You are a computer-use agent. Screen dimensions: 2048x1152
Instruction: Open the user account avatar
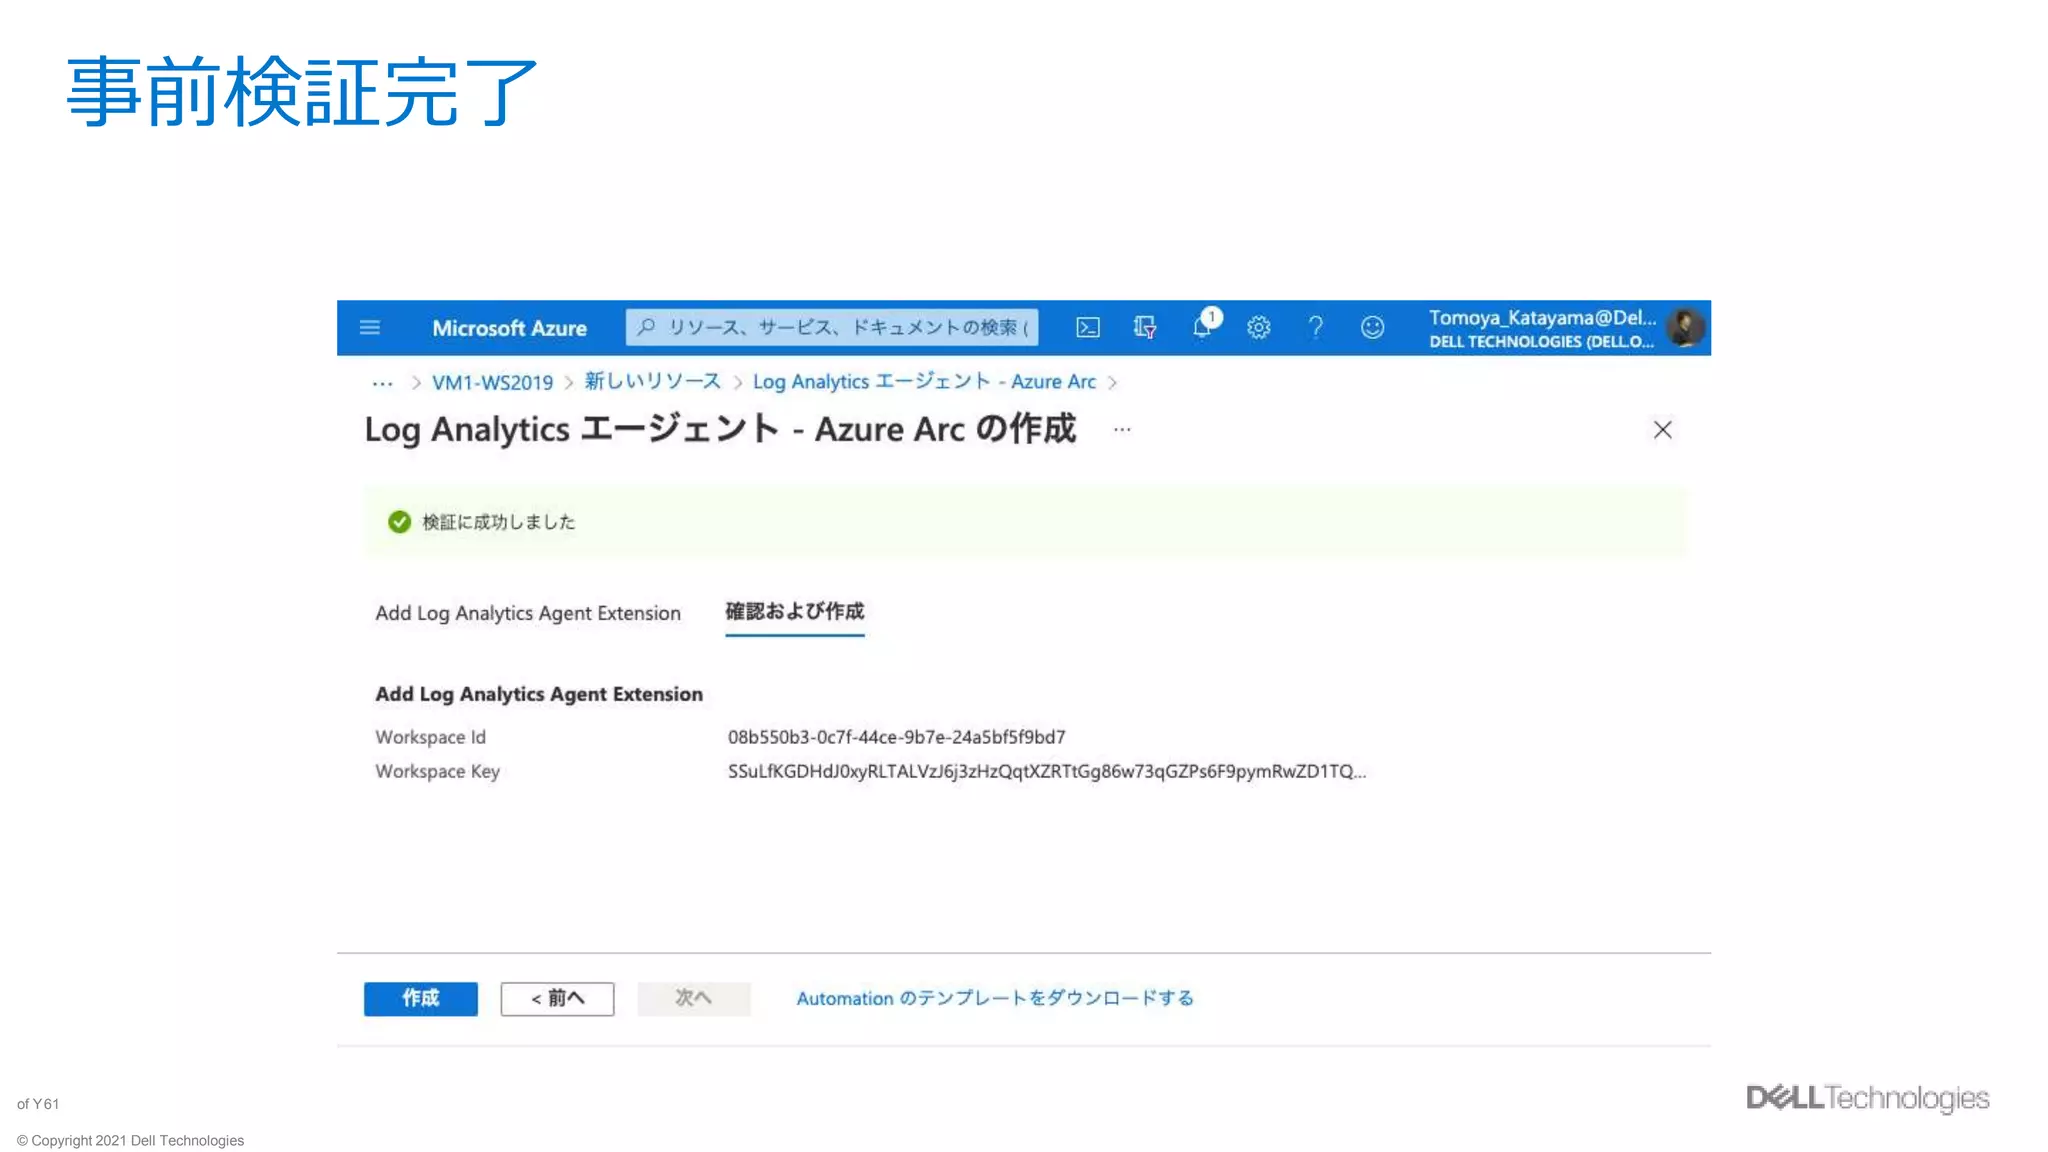coord(1686,328)
